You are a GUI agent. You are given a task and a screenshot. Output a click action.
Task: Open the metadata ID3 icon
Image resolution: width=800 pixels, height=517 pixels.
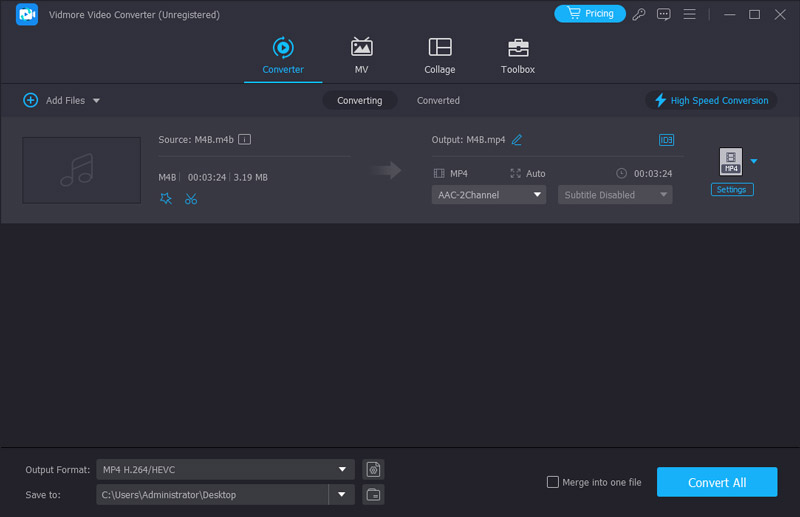666,140
